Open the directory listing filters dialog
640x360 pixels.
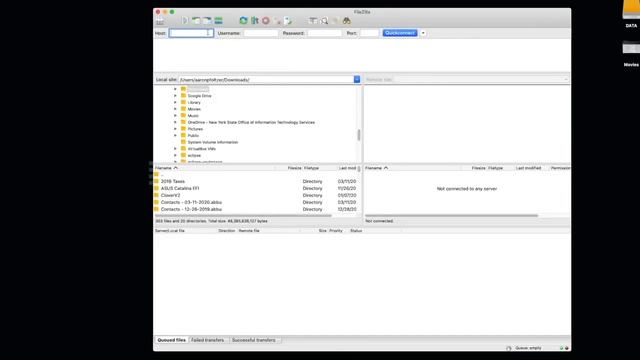click(x=313, y=21)
